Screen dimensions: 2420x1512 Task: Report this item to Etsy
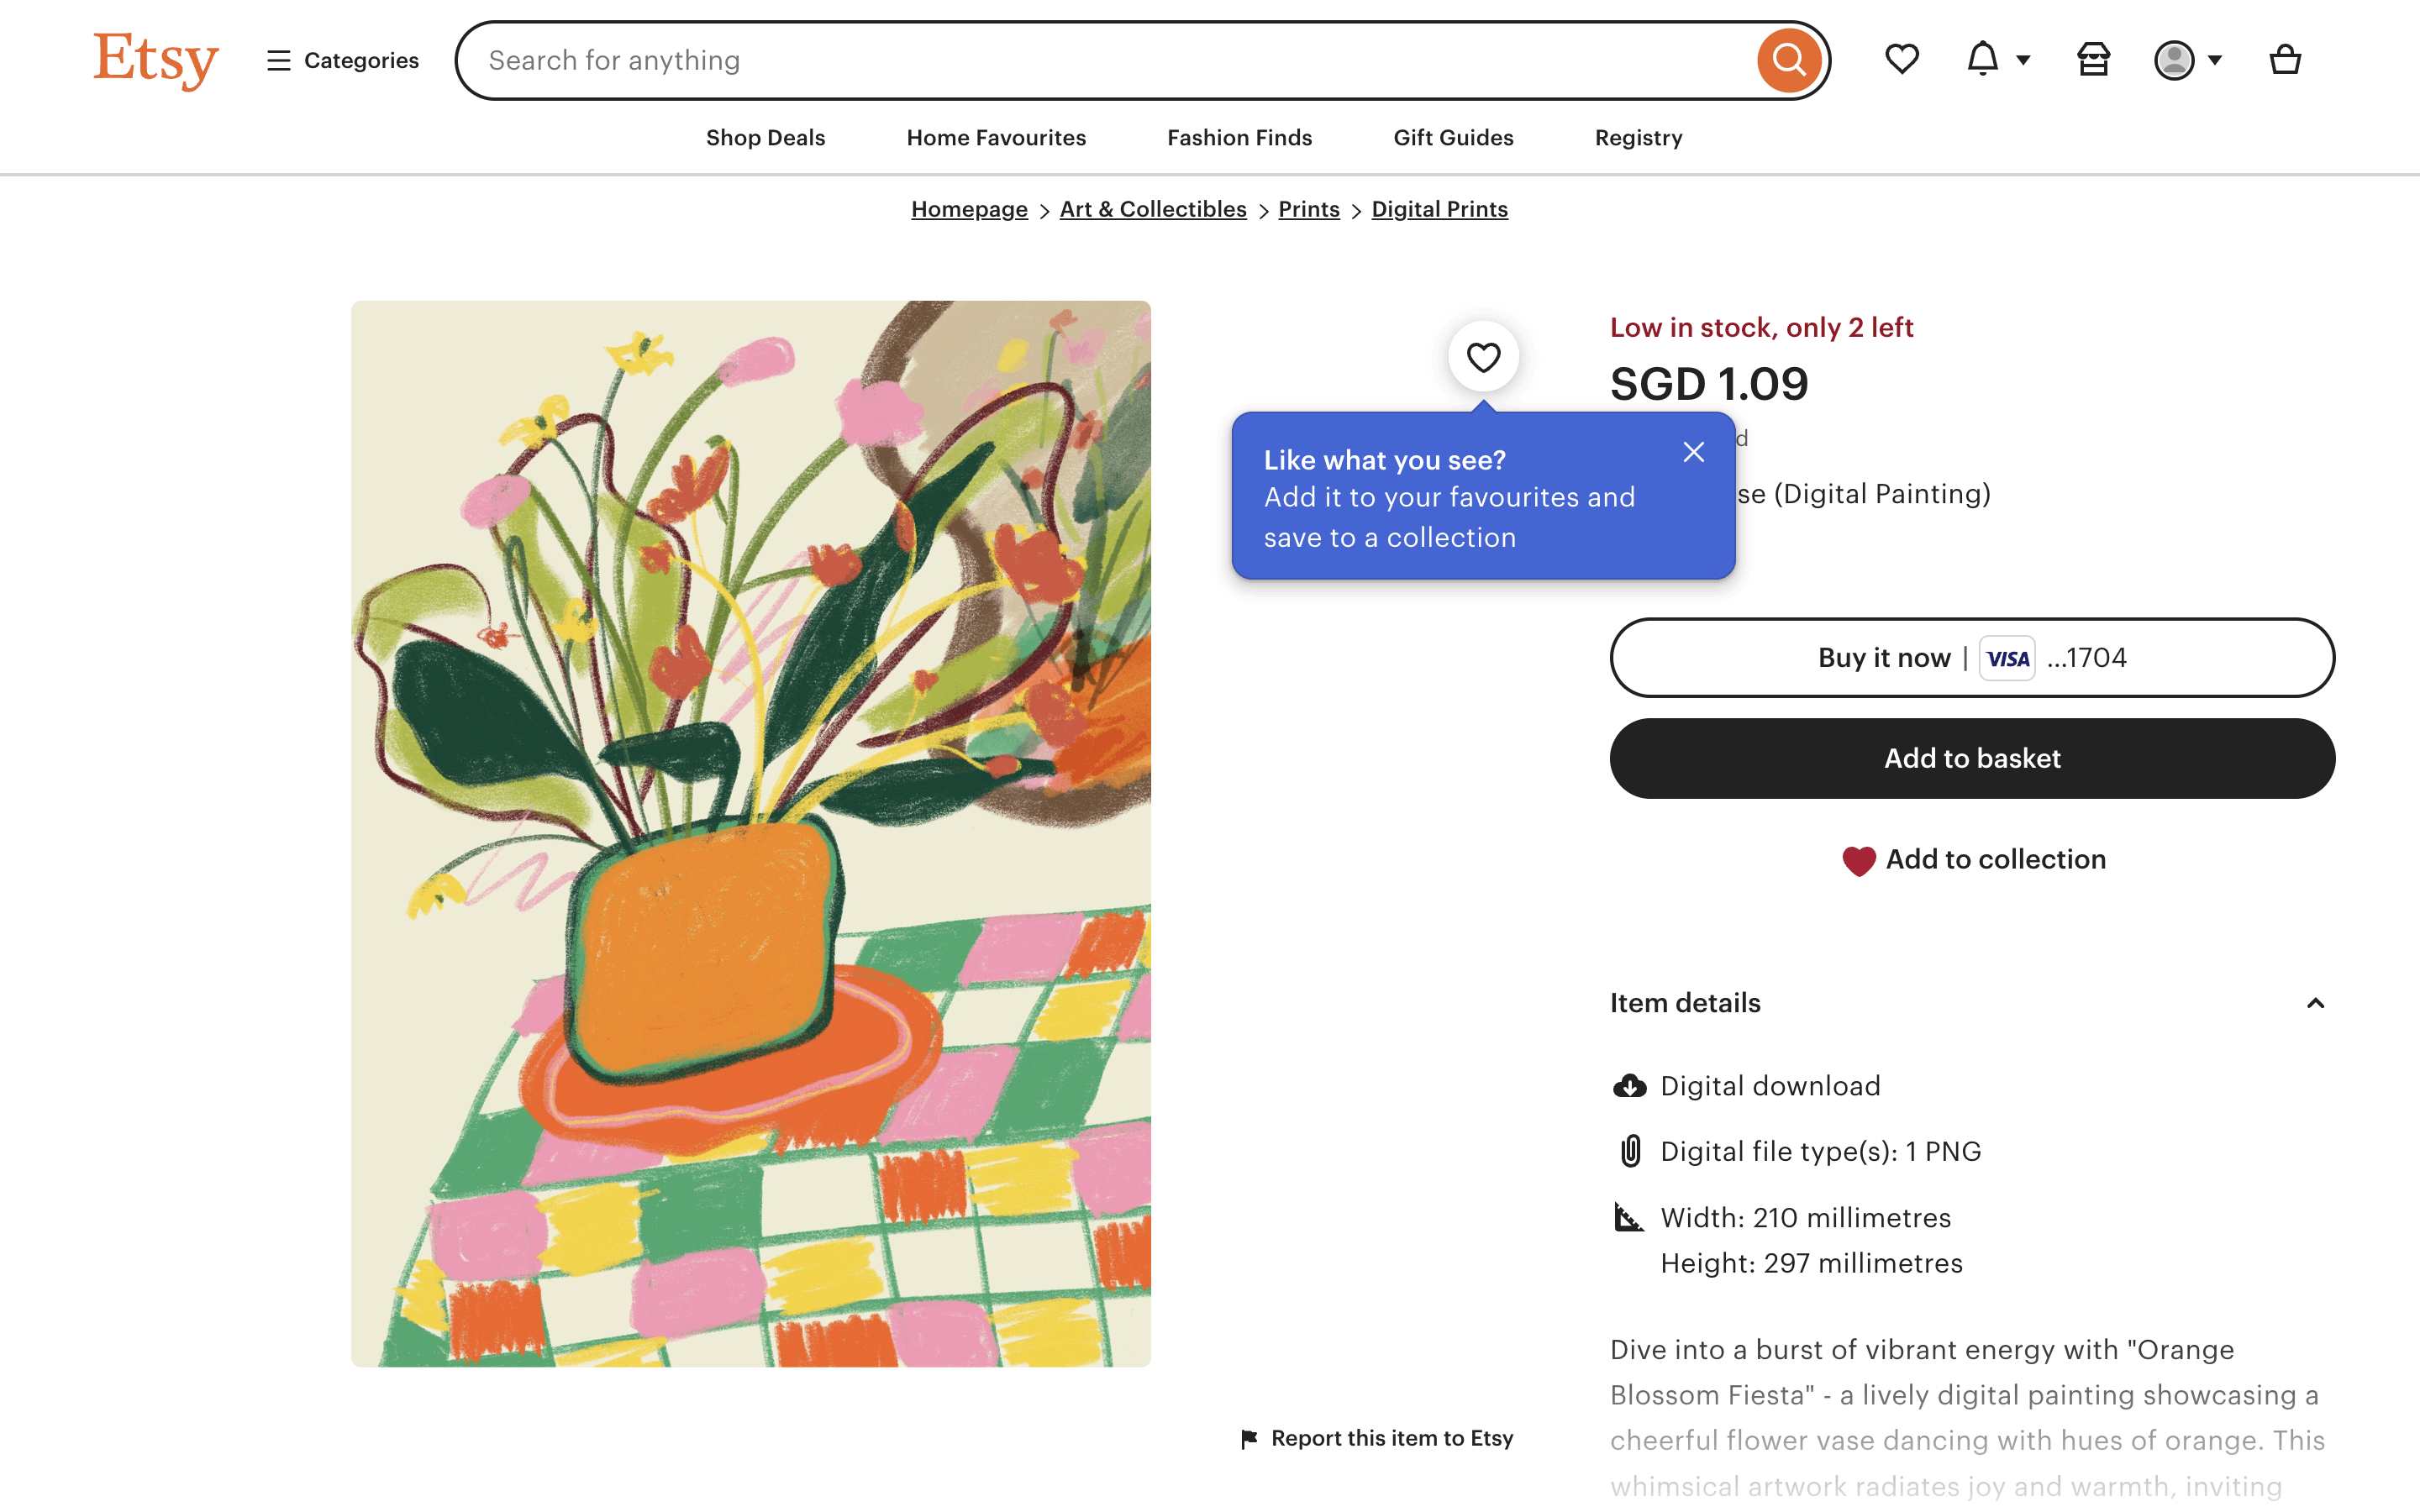[1377, 1438]
